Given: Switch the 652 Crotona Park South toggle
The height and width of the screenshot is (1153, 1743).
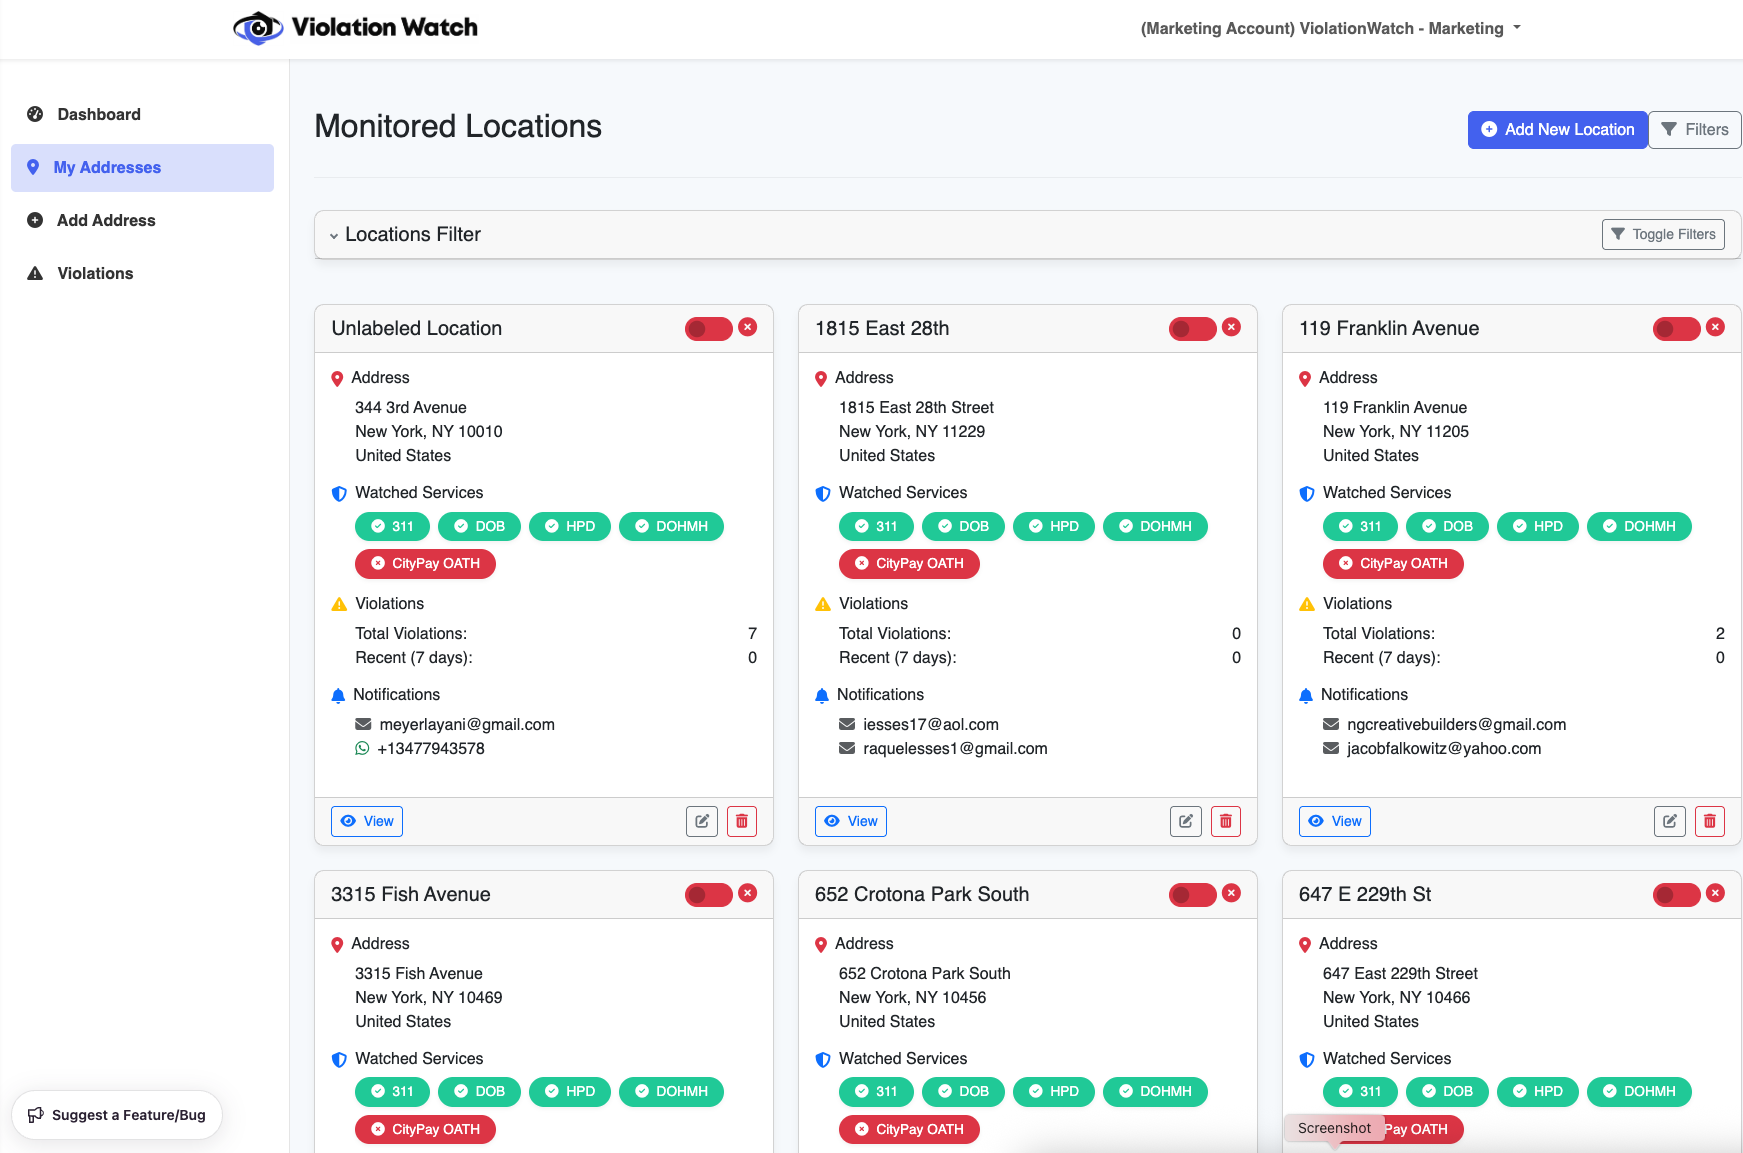Looking at the screenshot, I should (x=1193, y=895).
